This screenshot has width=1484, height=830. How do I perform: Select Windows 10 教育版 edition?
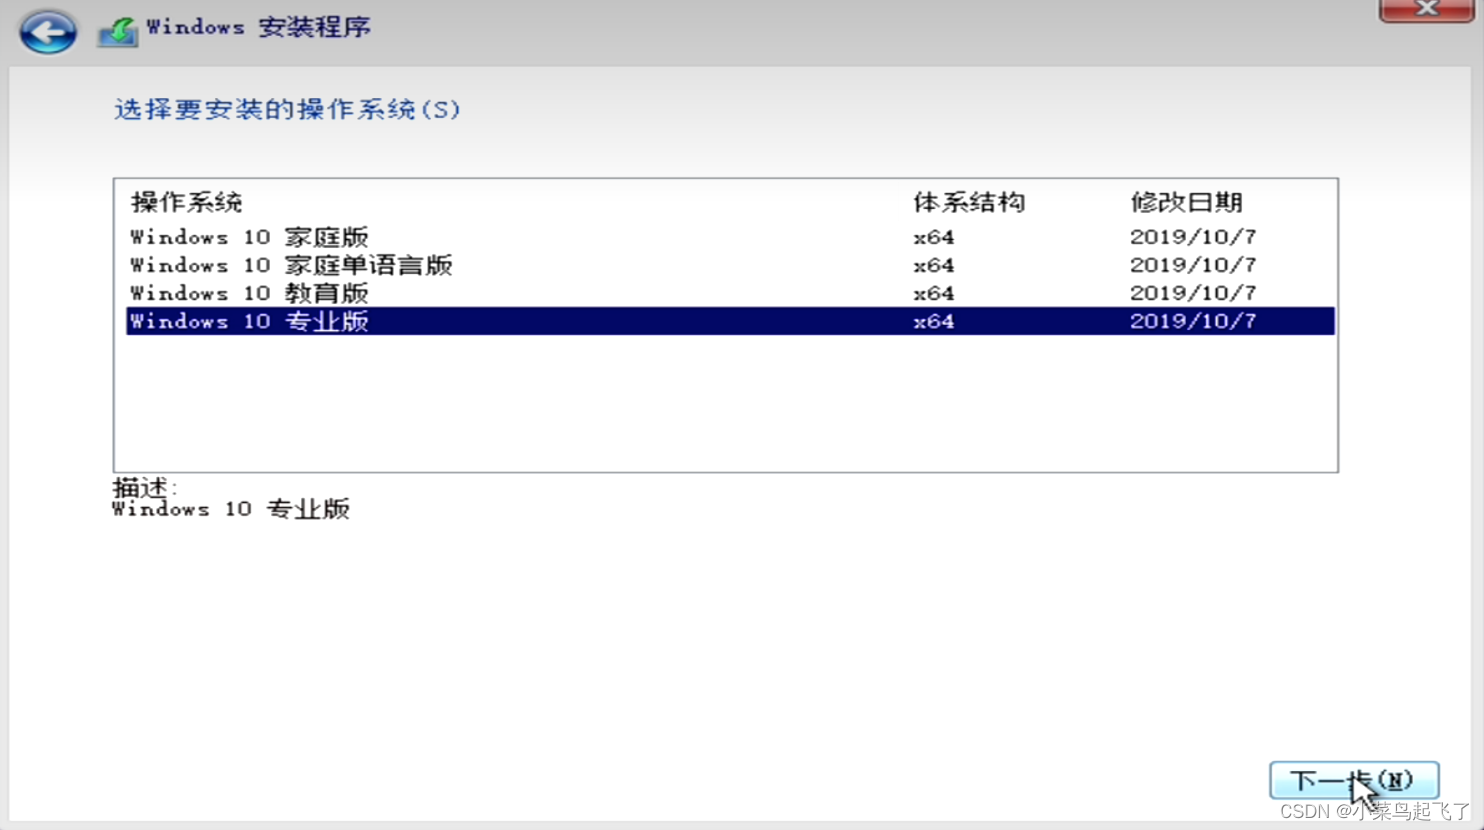coord(730,293)
